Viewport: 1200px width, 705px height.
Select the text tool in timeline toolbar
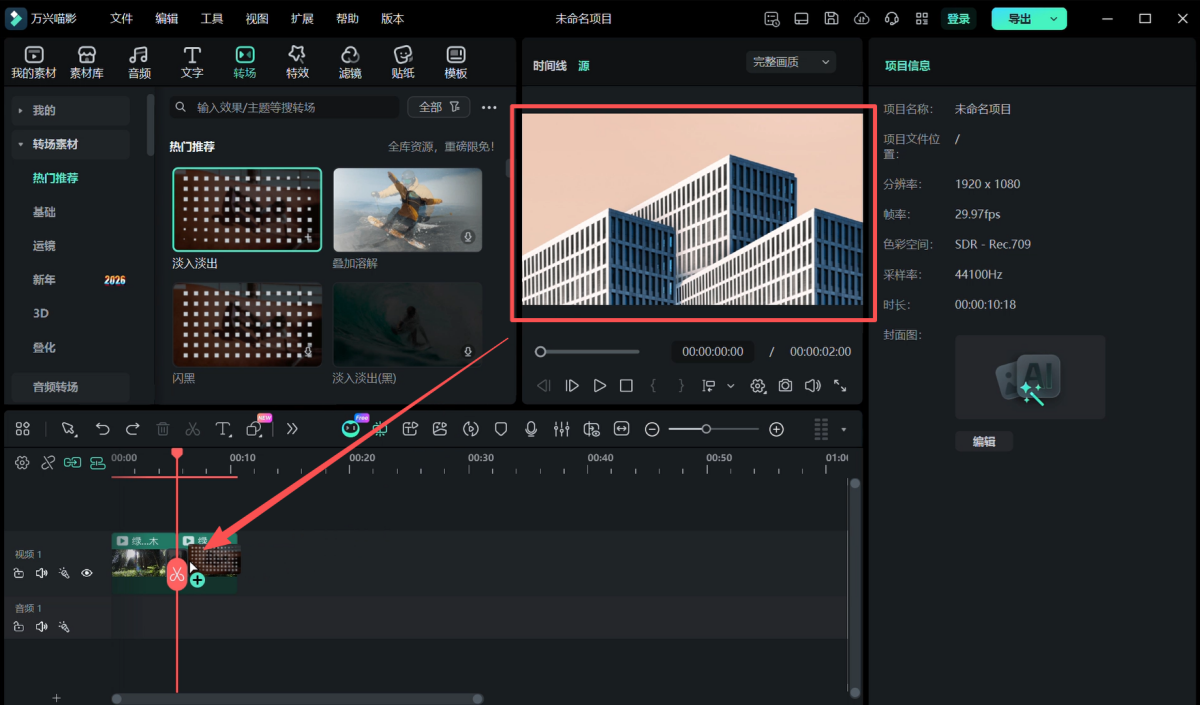pyautogui.click(x=223, y=429)
